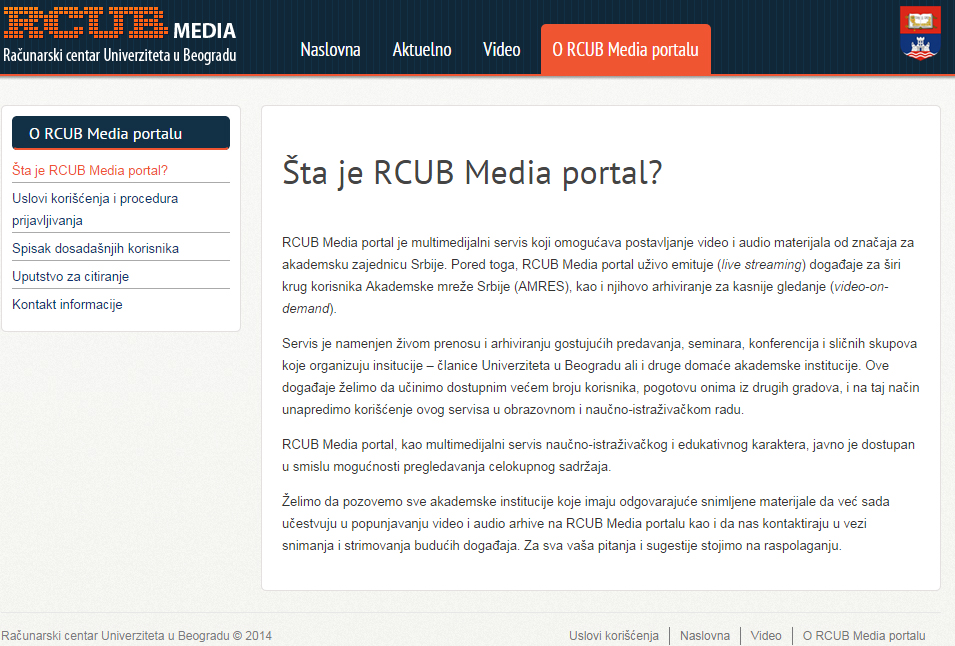Click the RCUB MEDIA logo
The width and height of the screenshot is (955, 646).
tap(120, 24)
